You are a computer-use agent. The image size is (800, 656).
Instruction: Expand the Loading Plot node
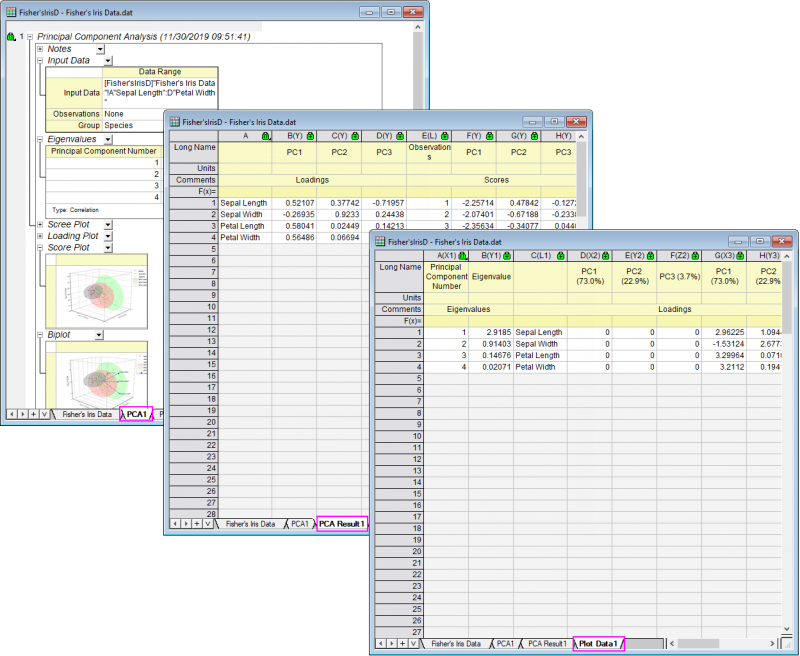click(x=40, y=236)
